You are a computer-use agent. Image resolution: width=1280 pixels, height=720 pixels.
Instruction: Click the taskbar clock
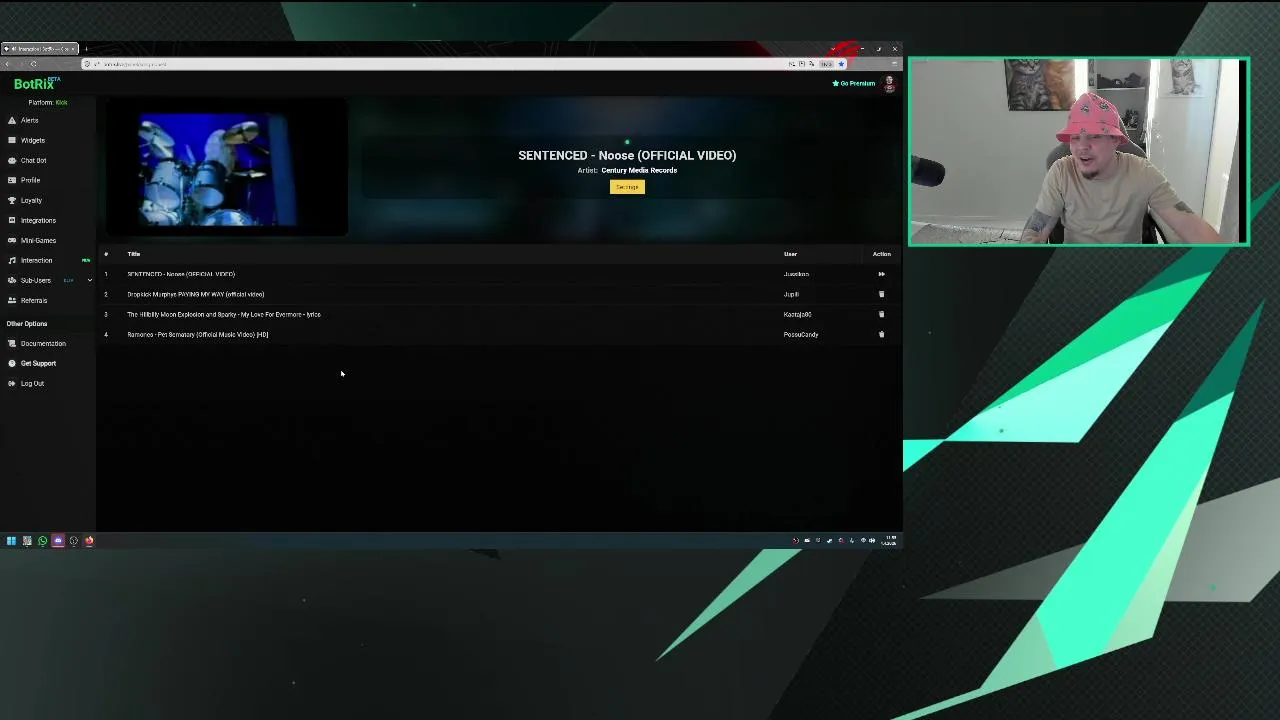[890, 540]
